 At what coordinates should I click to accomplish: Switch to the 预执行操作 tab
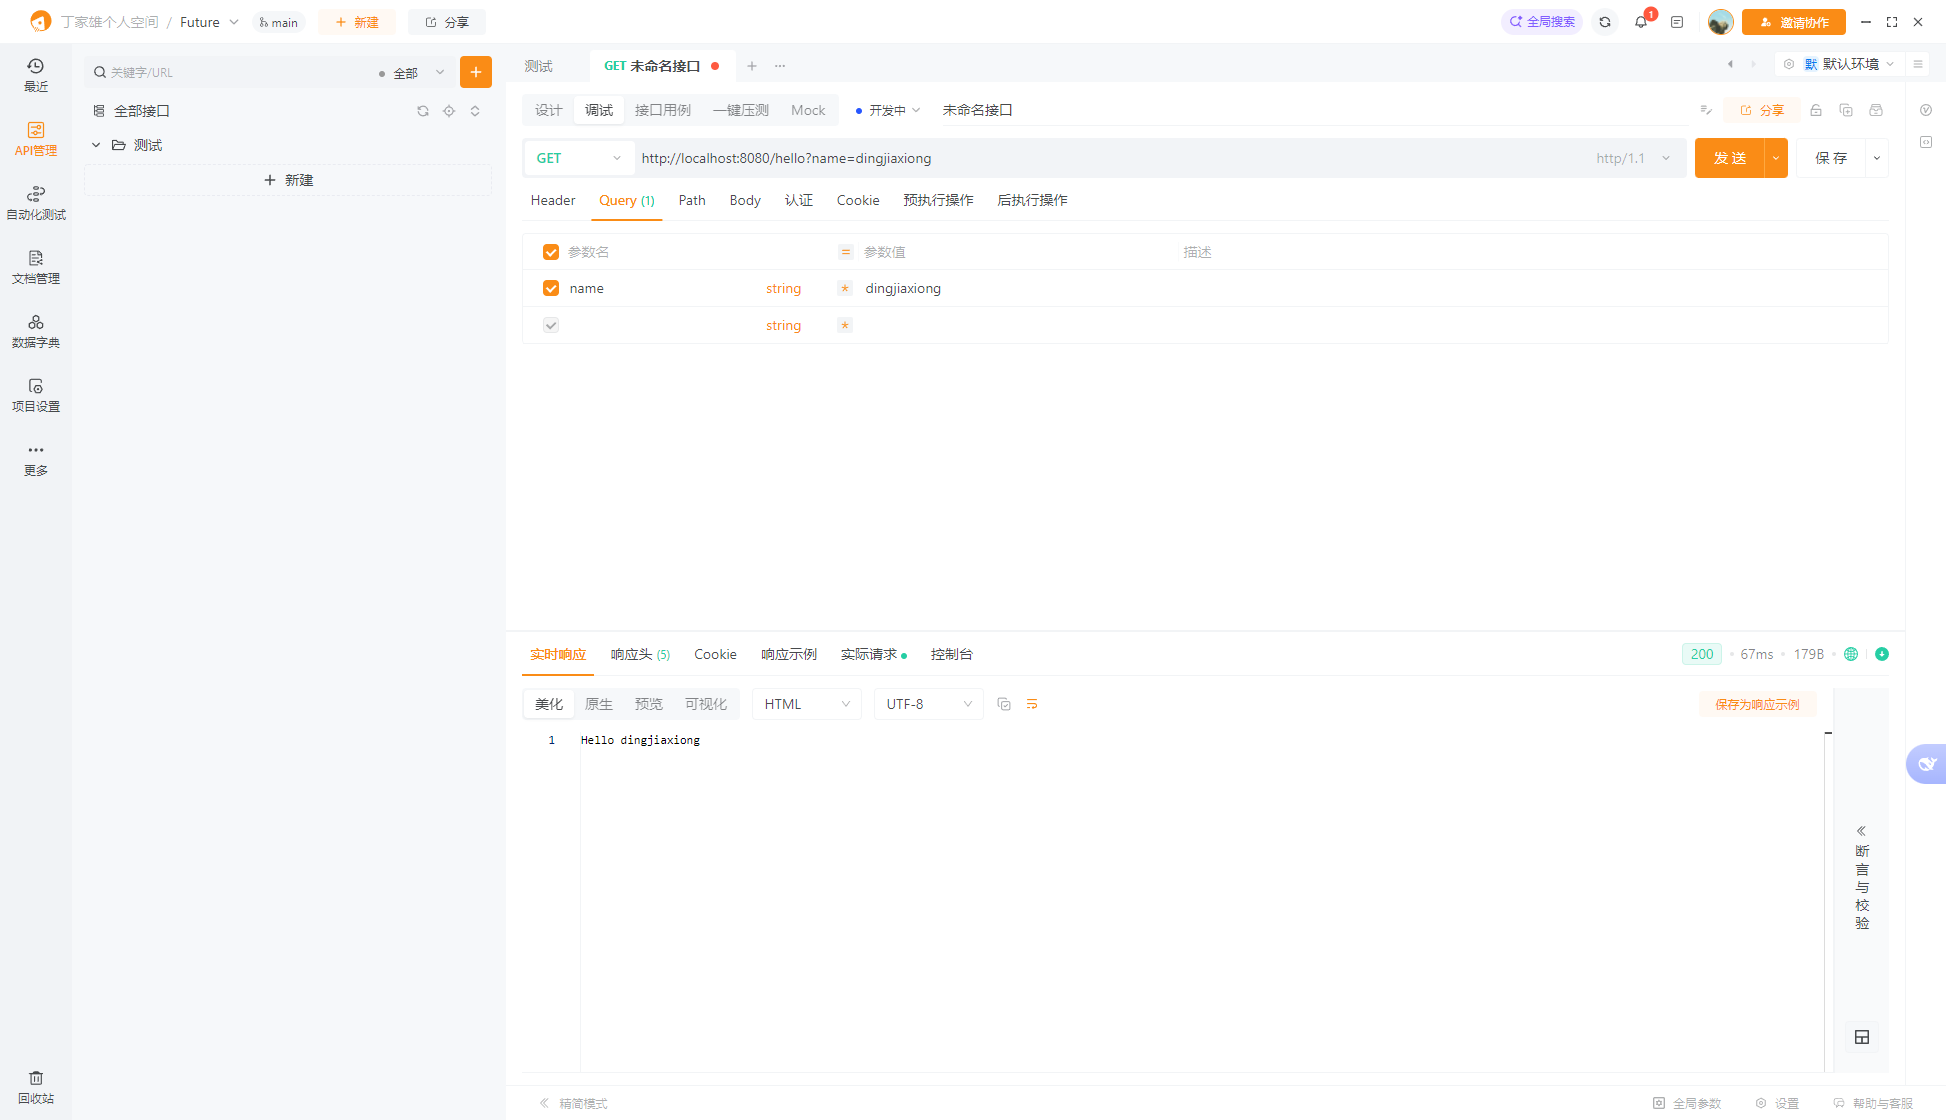pos(938,200)
